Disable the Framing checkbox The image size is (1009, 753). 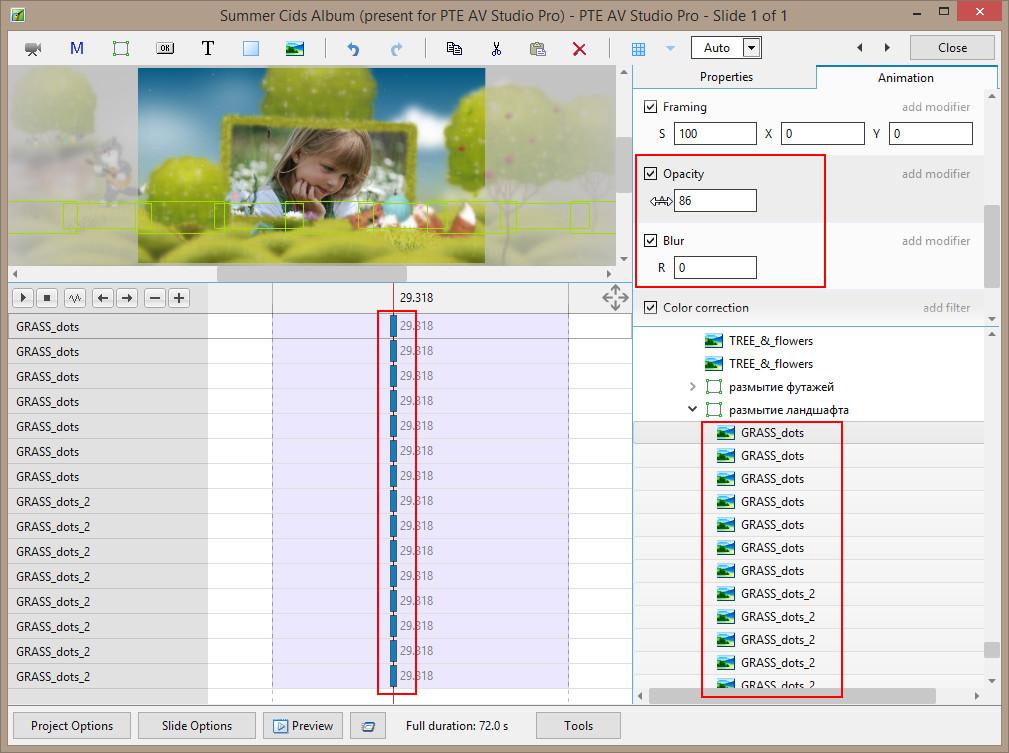651,107
